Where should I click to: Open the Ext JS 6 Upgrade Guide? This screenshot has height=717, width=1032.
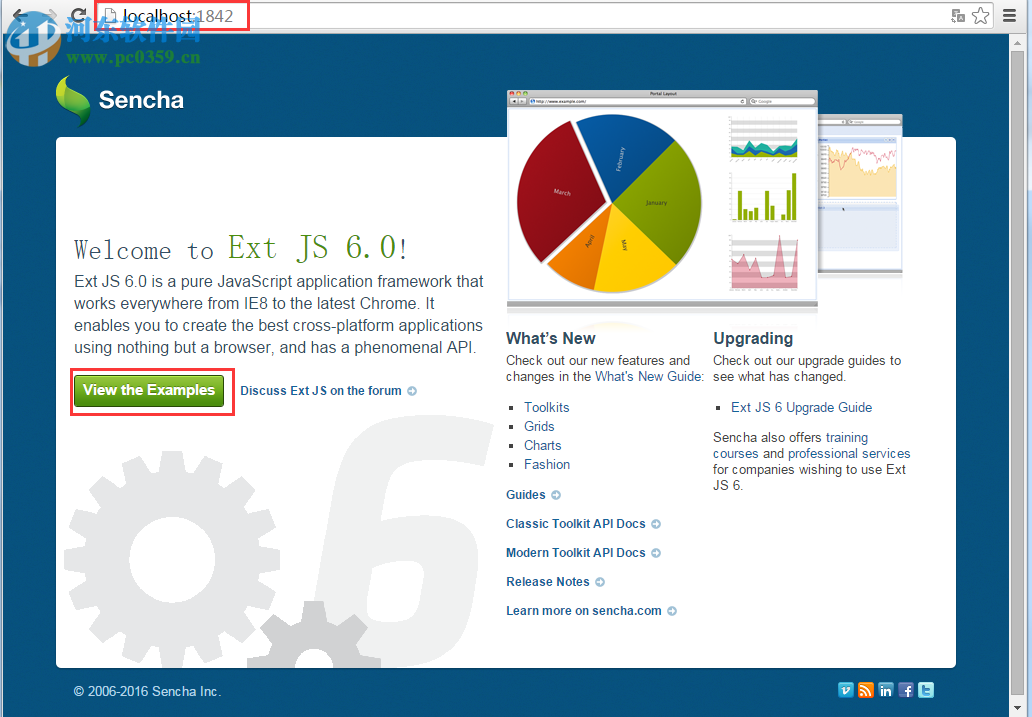(x=802, y=407)
